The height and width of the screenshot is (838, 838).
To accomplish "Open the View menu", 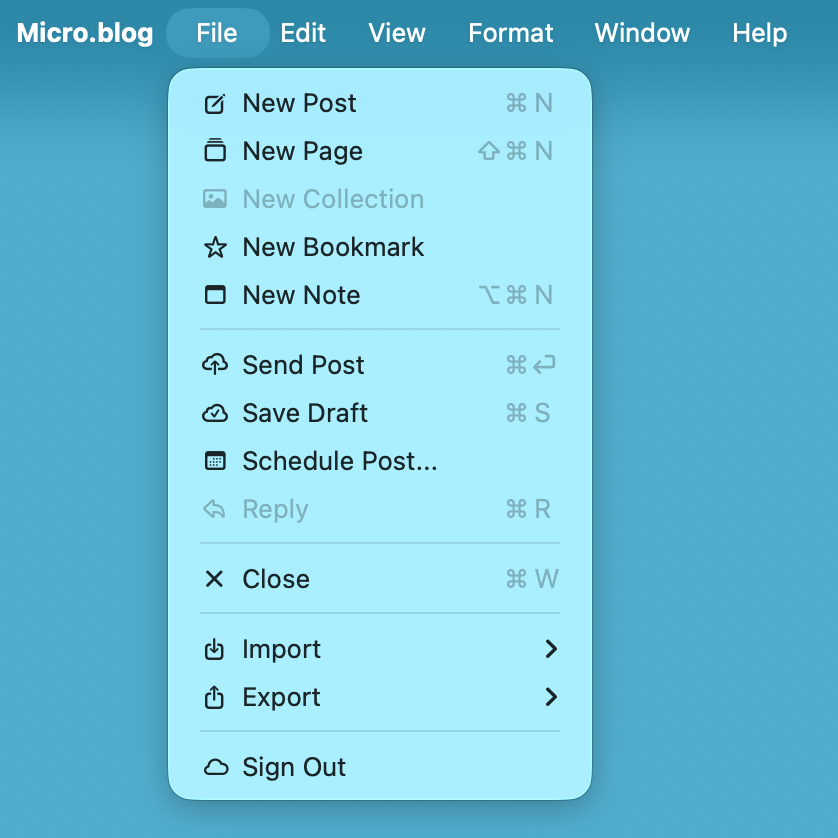I will 397,33.
